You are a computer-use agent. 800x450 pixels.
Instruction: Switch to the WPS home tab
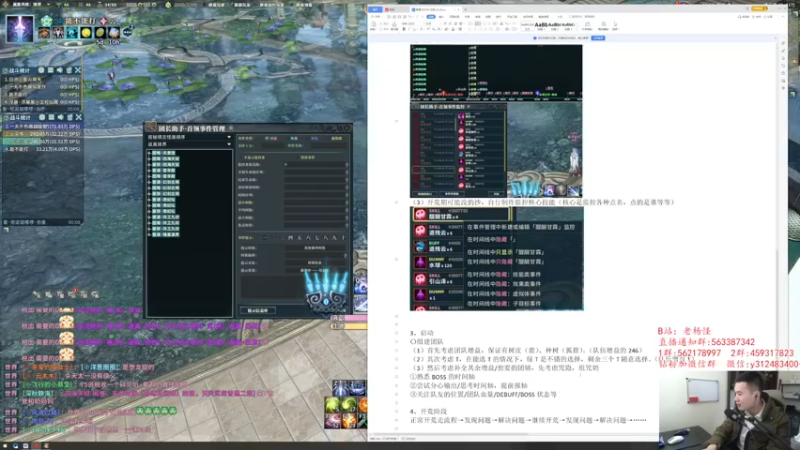tap(376, 9)
